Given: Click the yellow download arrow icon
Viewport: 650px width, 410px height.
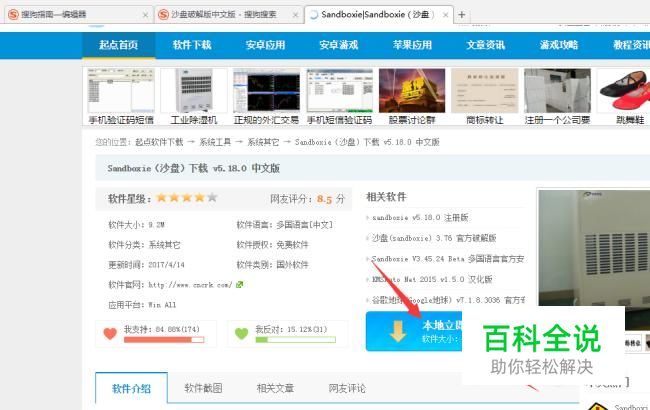Looking at the screenshot, I should coord(398,331).
